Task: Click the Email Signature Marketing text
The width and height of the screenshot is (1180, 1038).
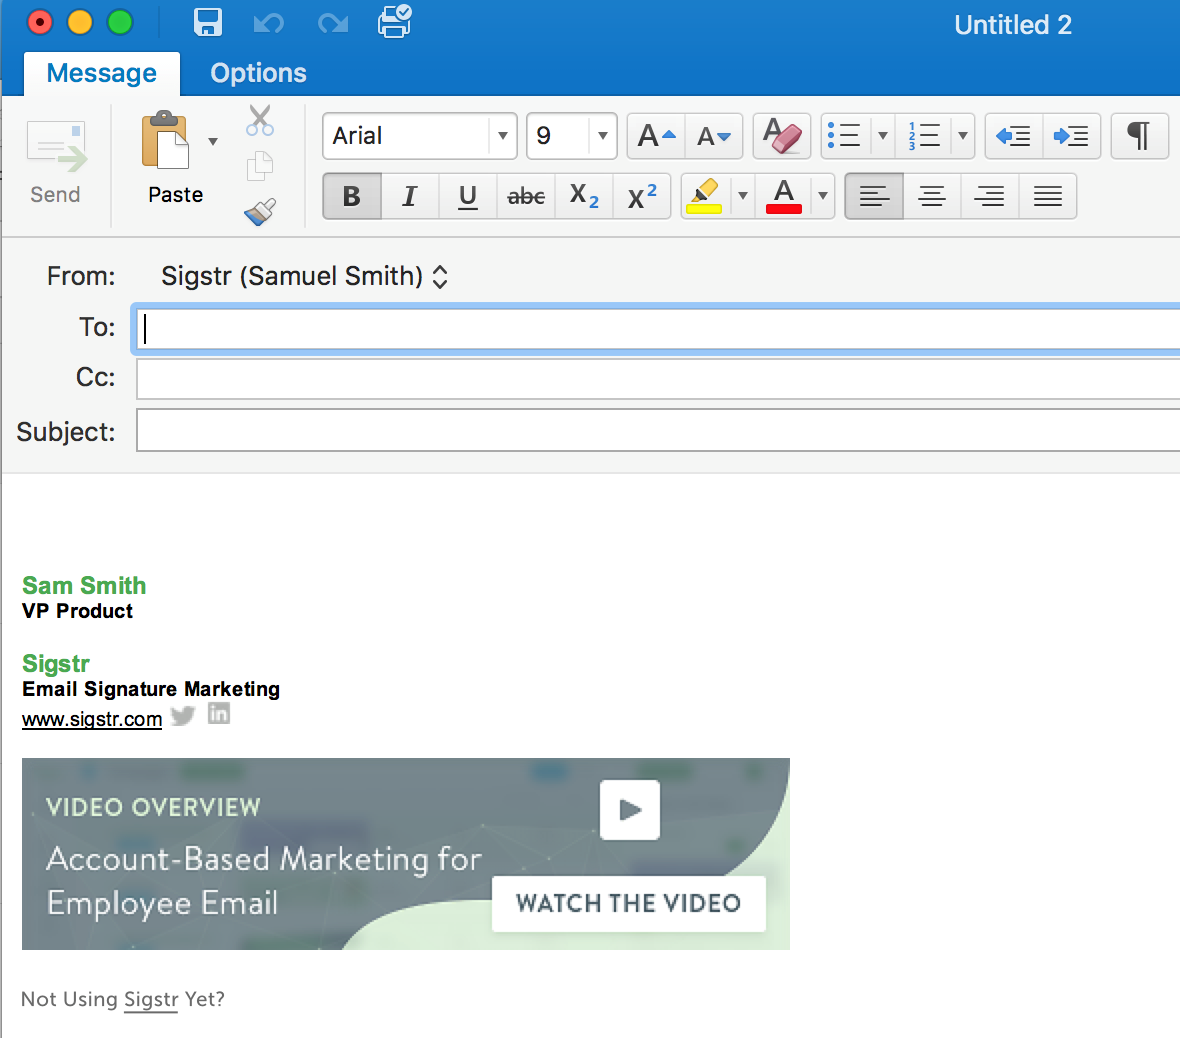Action: (x=151, y=689)
